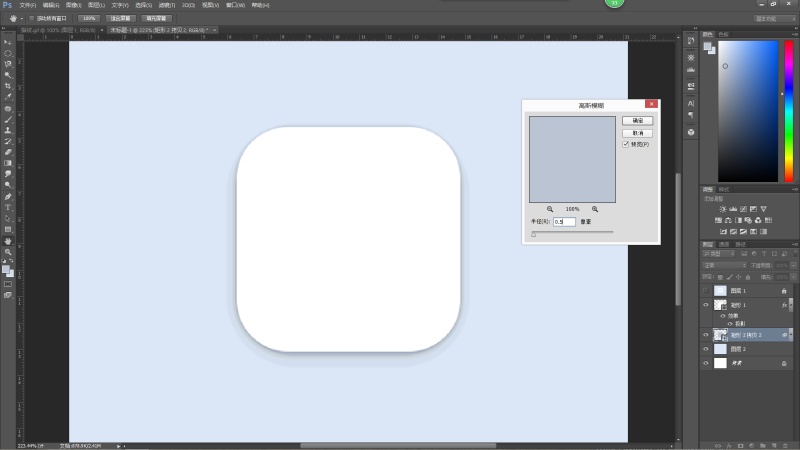Switch to the first document tab (.gif)
The height and width of the screenshot is (450, 800).
(x=58, y=30)
